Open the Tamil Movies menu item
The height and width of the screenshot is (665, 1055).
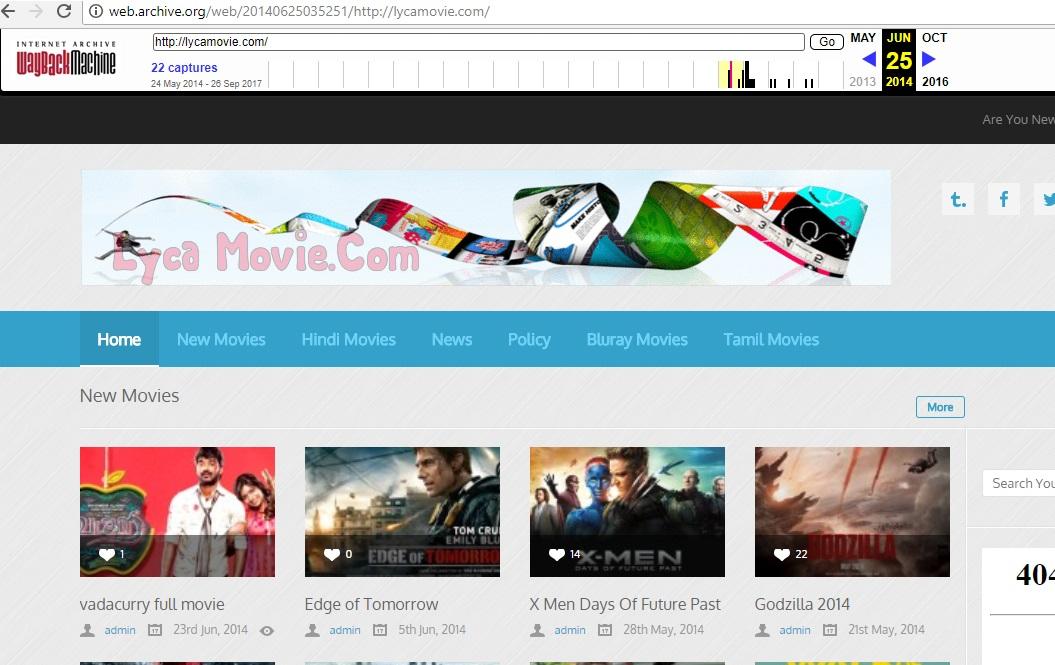(x=771, y=339)
